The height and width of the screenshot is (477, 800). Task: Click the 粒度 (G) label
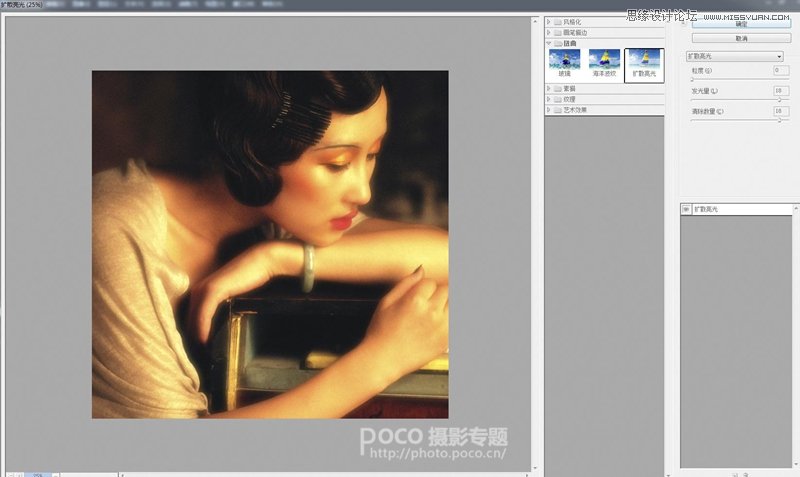[702, 71]
